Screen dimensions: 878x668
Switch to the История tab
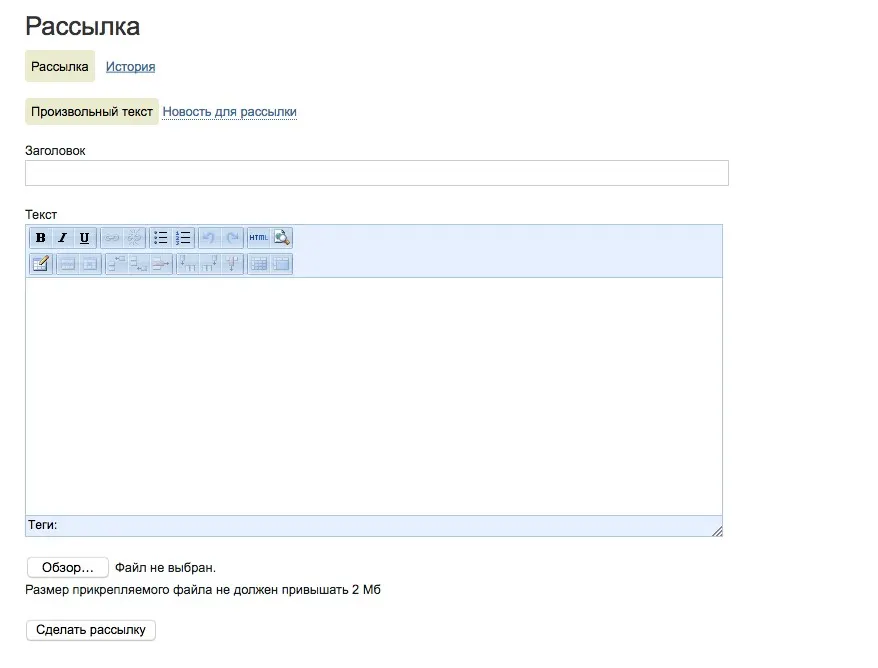130,67
